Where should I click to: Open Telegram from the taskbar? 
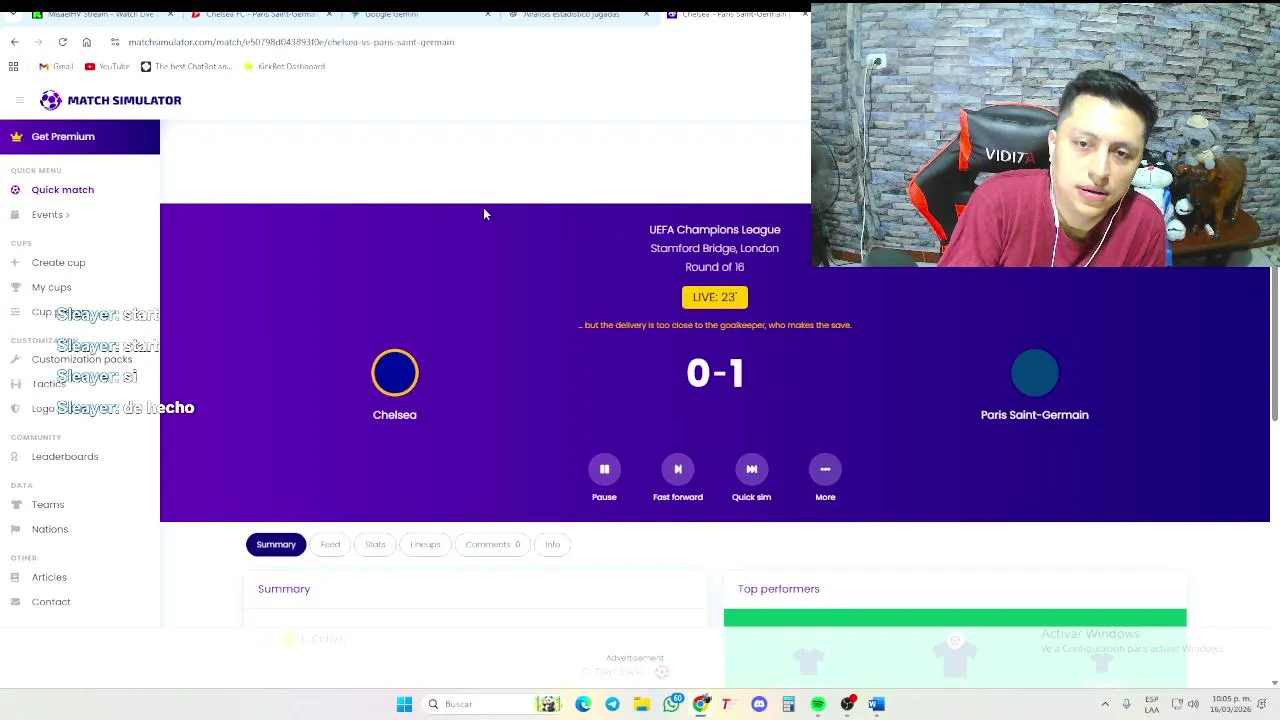tap(612, 704)
